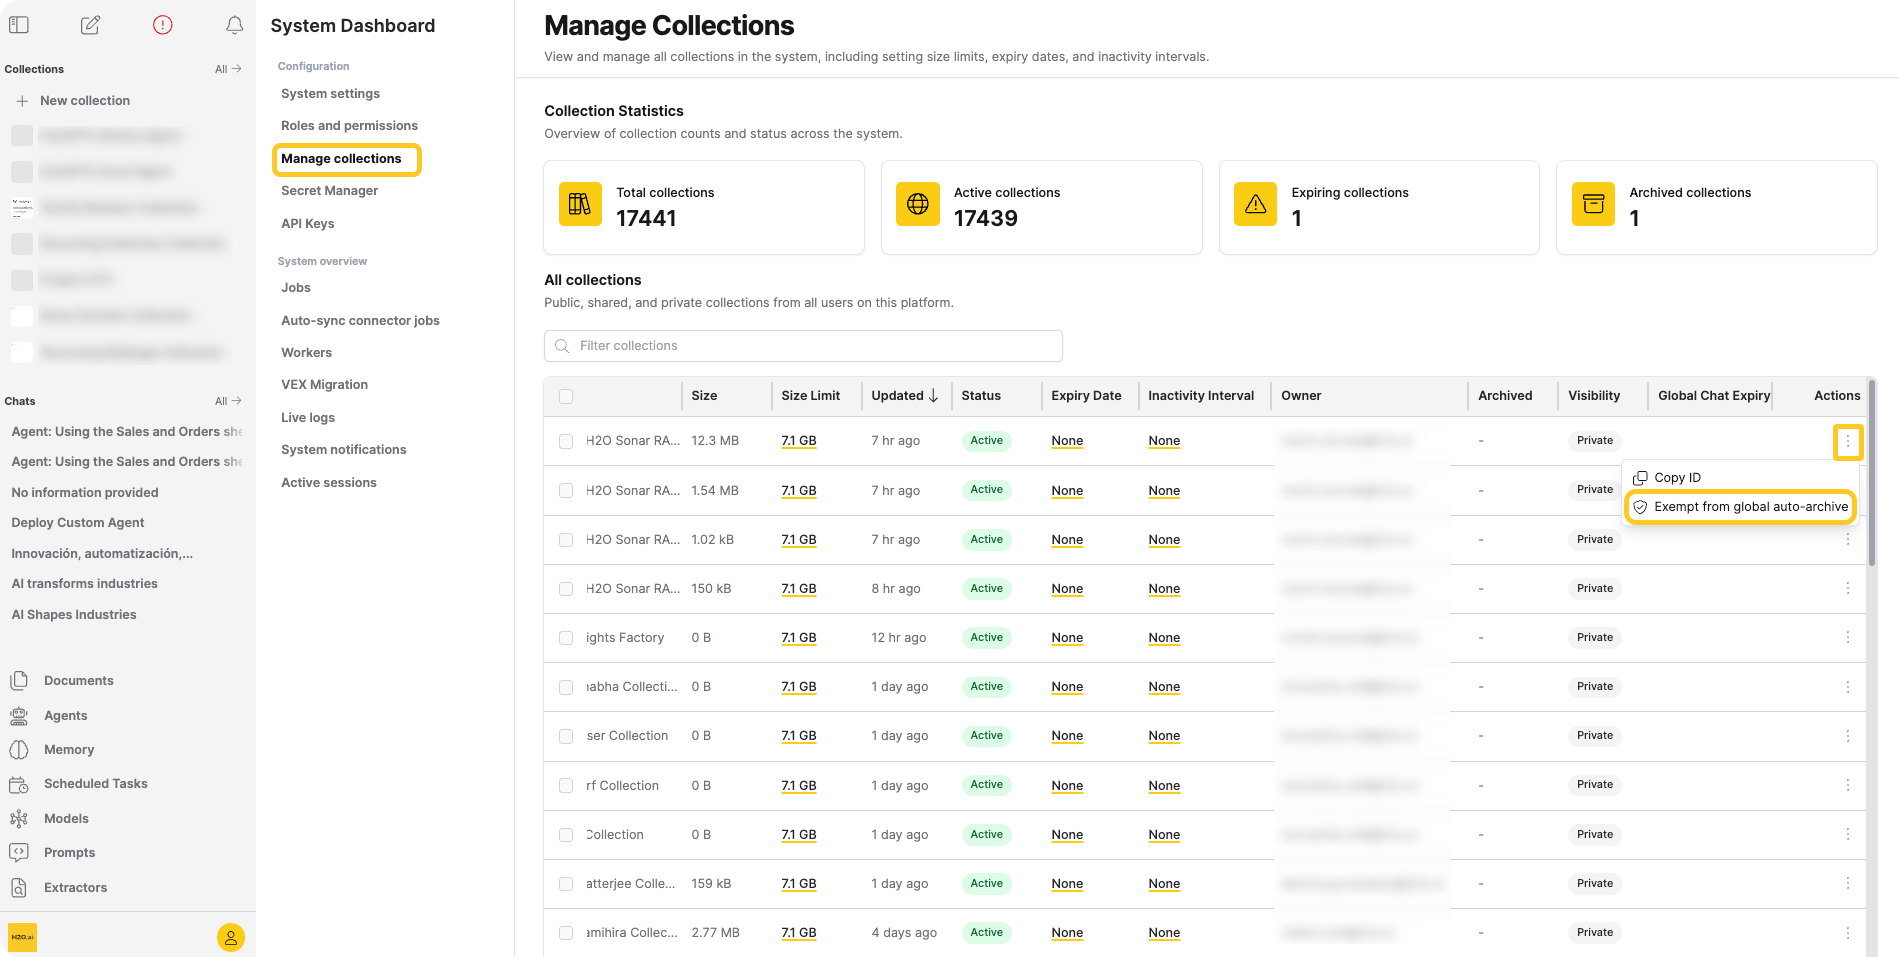The width and height of the screenshot is (1899, 957).
Task: Check the box for ights Factory row
Action: [566, 638]
